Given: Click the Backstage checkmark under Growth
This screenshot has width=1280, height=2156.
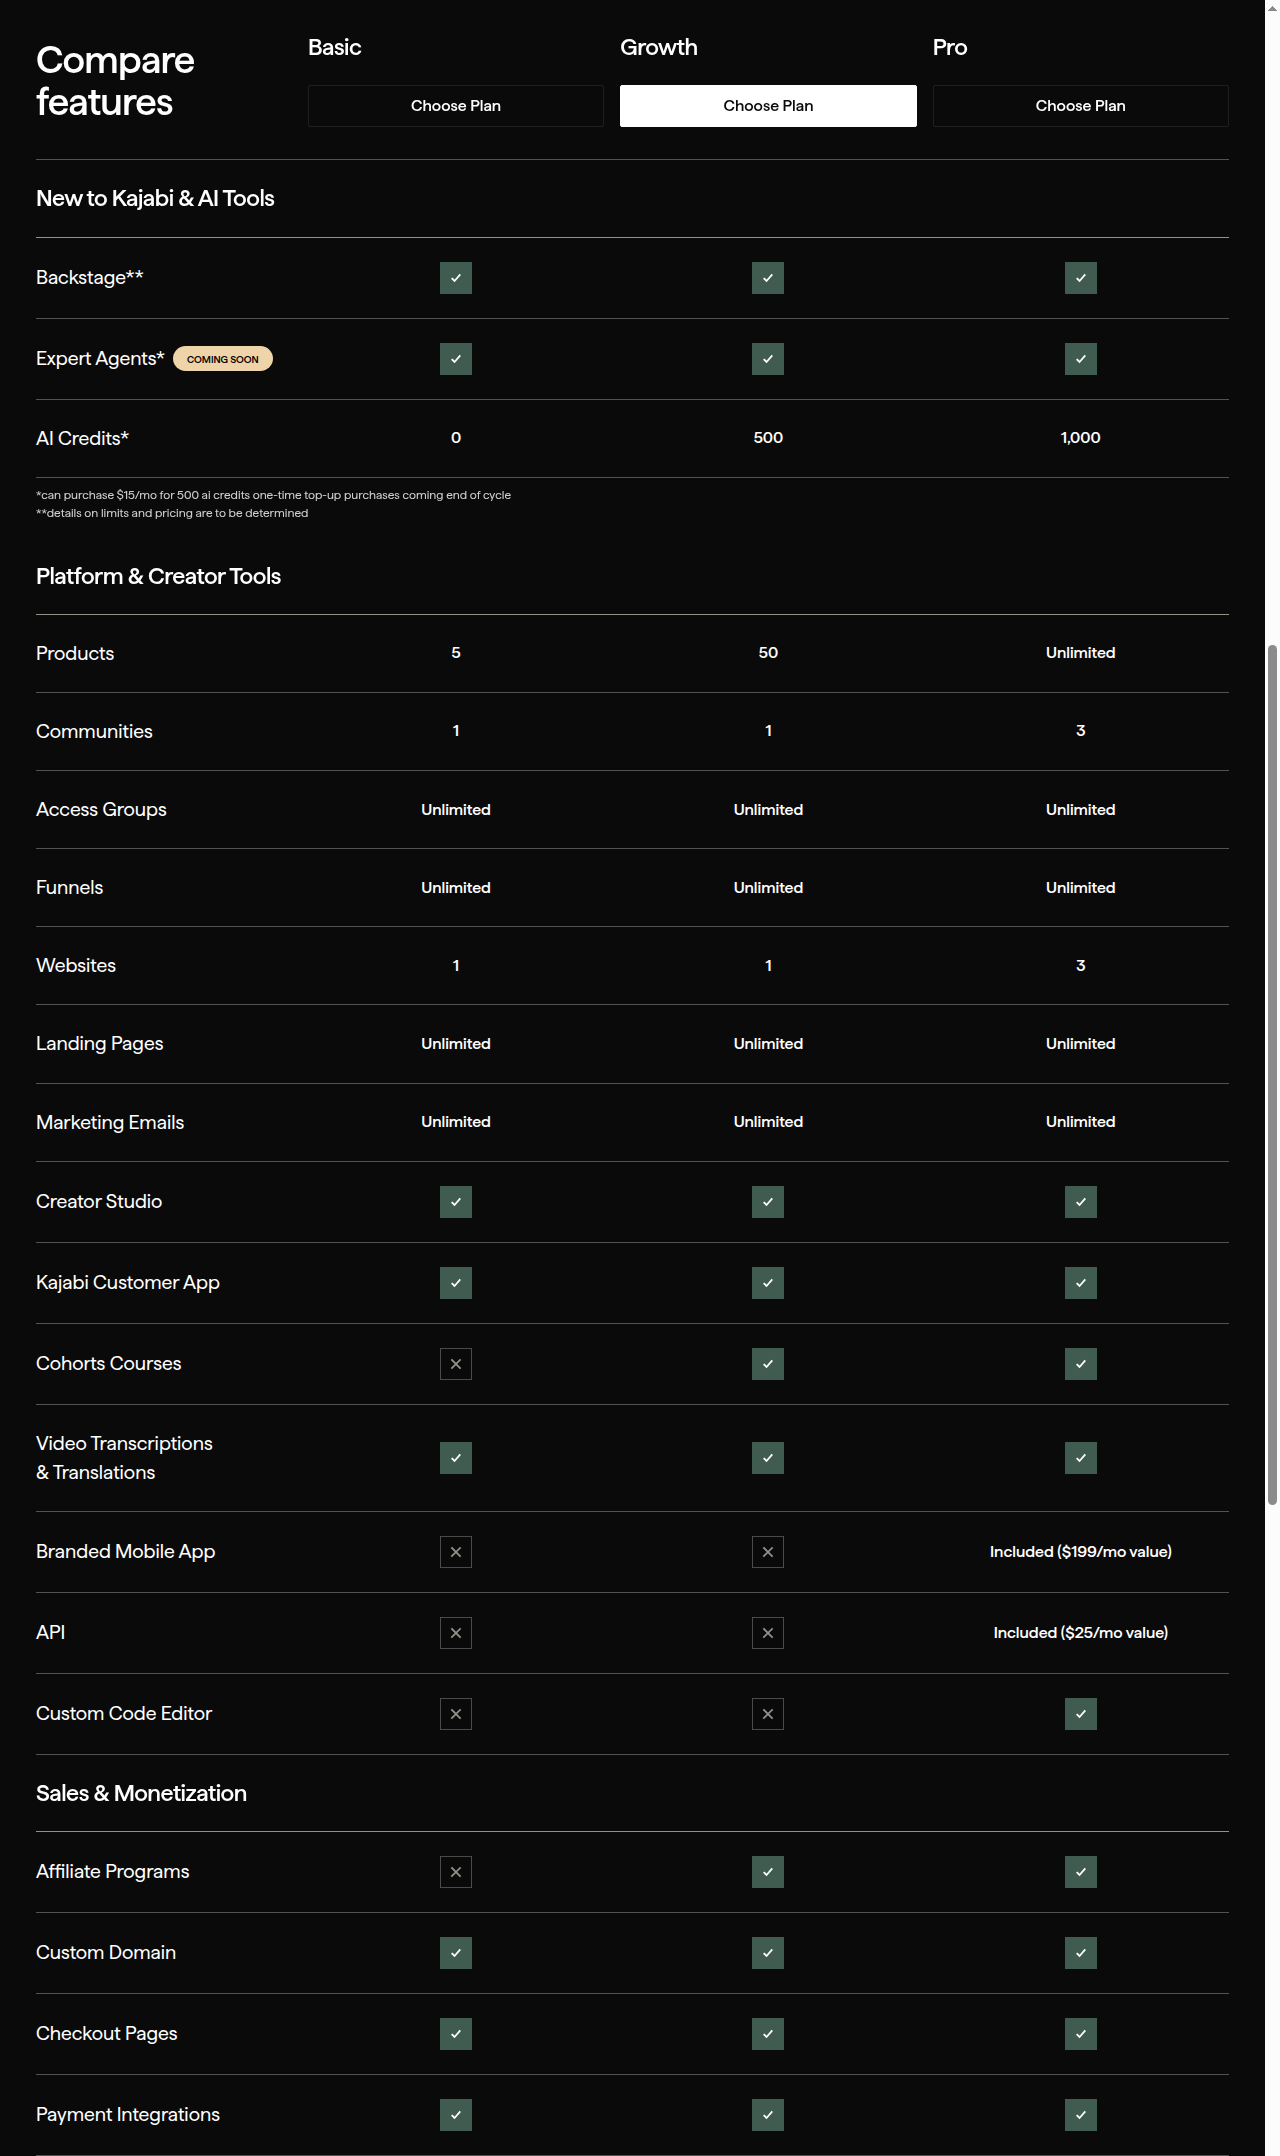Looking at the screenshot, I should [768, 278].
